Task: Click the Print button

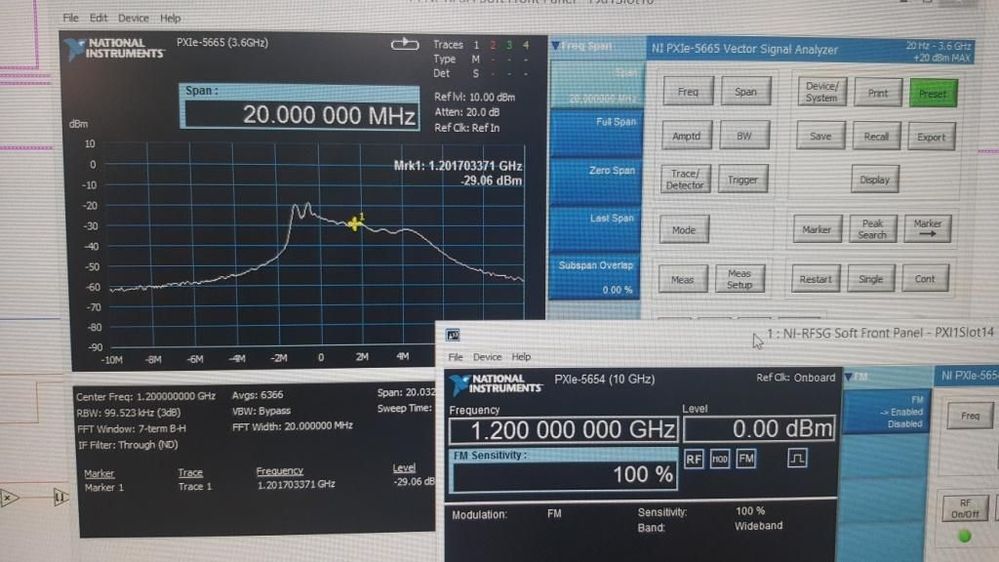Action: (877, 93)
